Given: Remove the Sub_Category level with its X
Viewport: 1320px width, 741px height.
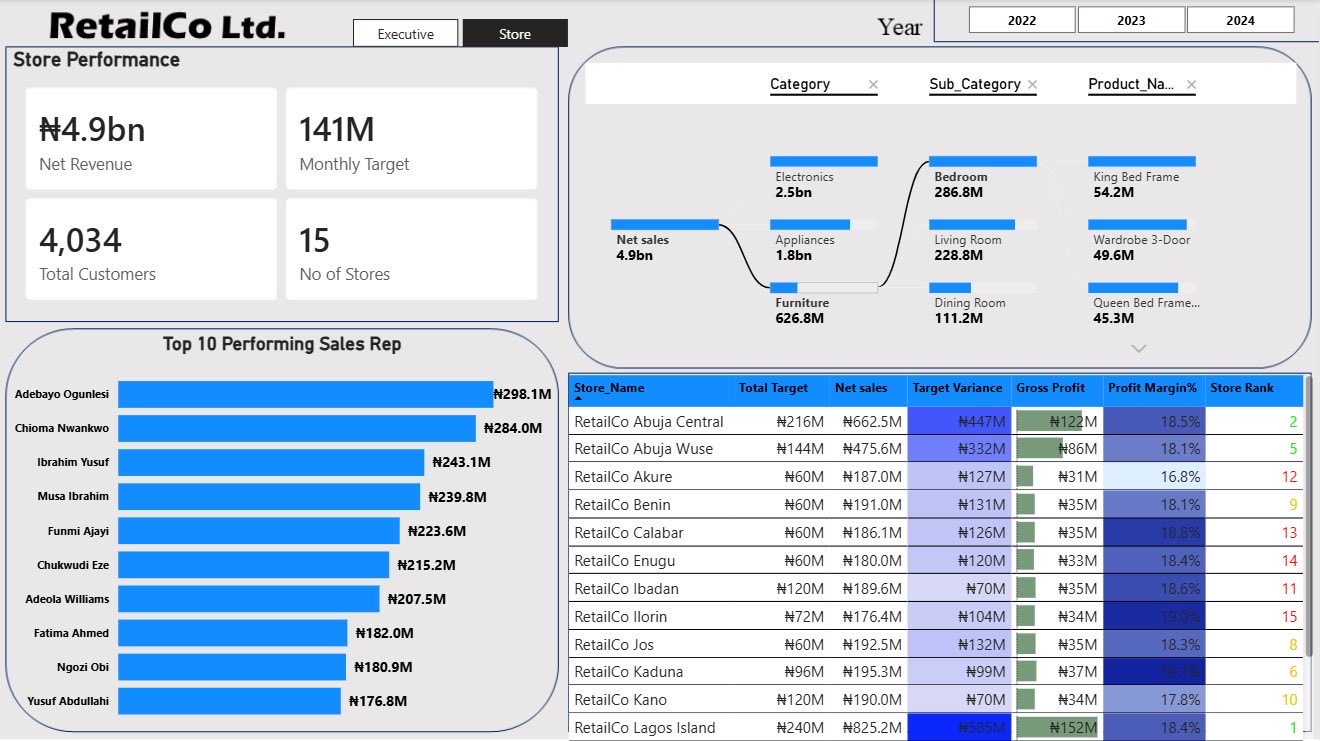Looking at the screenshot, I should [1032, 85].
